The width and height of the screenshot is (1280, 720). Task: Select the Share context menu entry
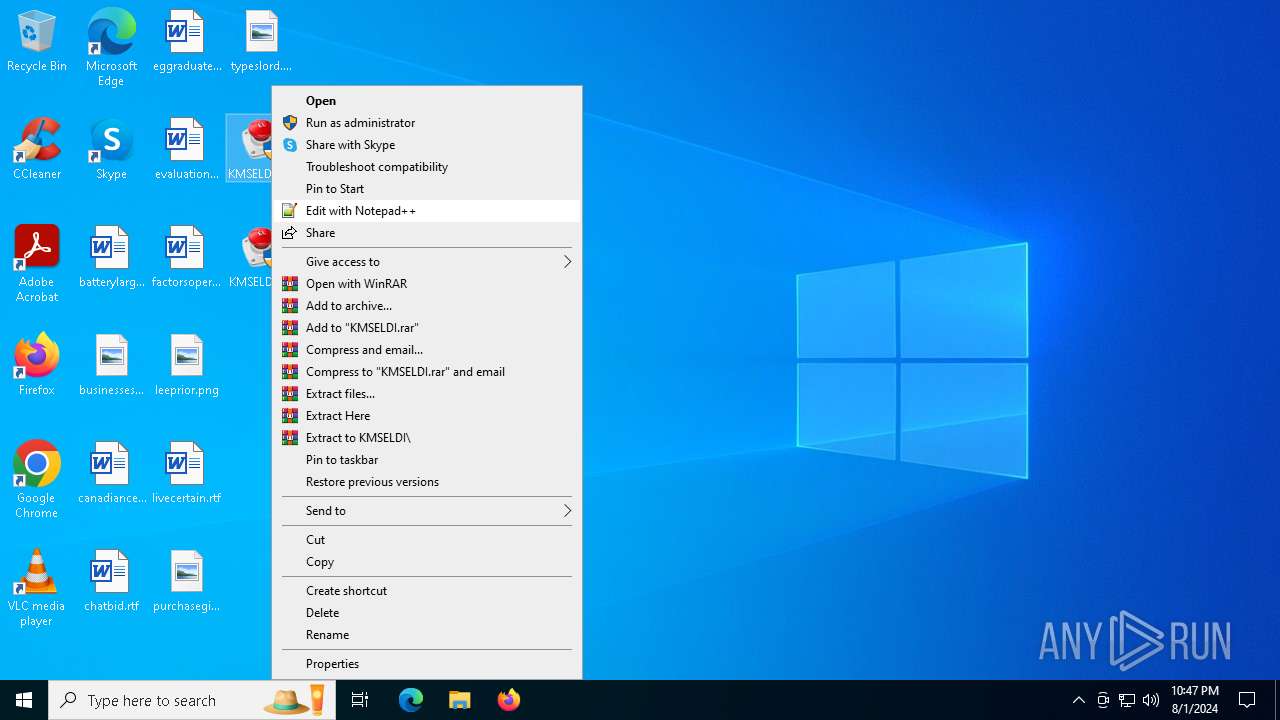click(427, 233)
